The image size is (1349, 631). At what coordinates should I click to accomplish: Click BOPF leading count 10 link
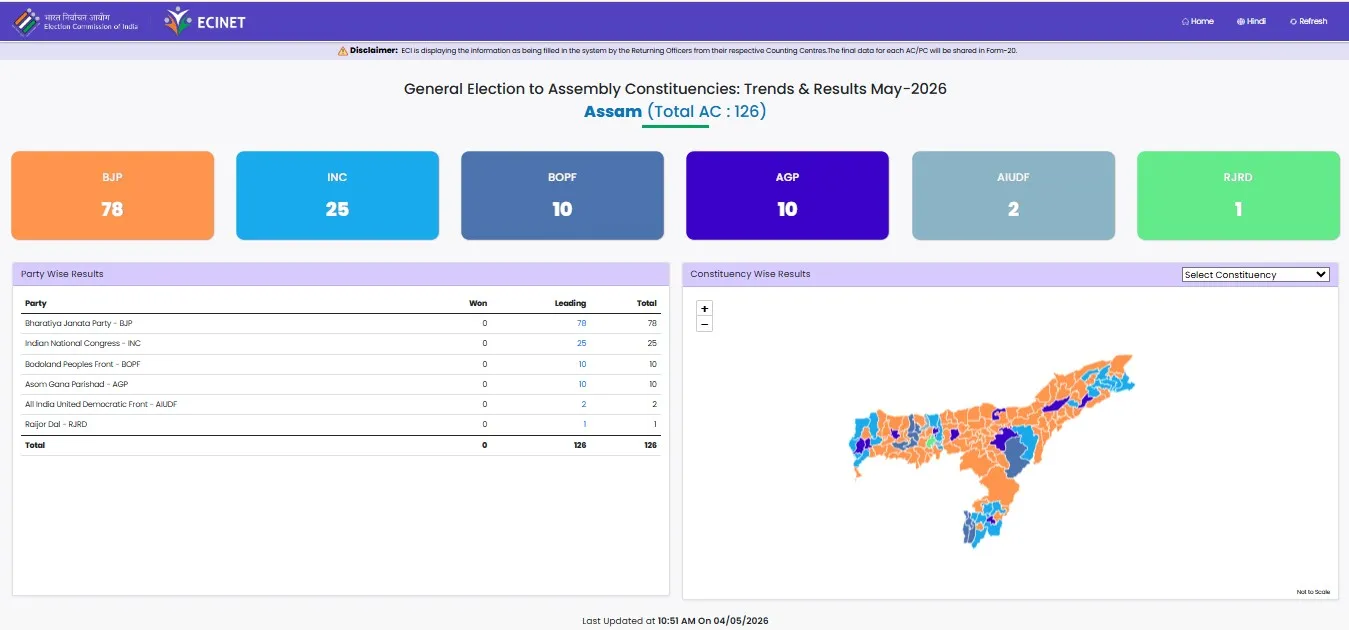[x=582, y=364]
